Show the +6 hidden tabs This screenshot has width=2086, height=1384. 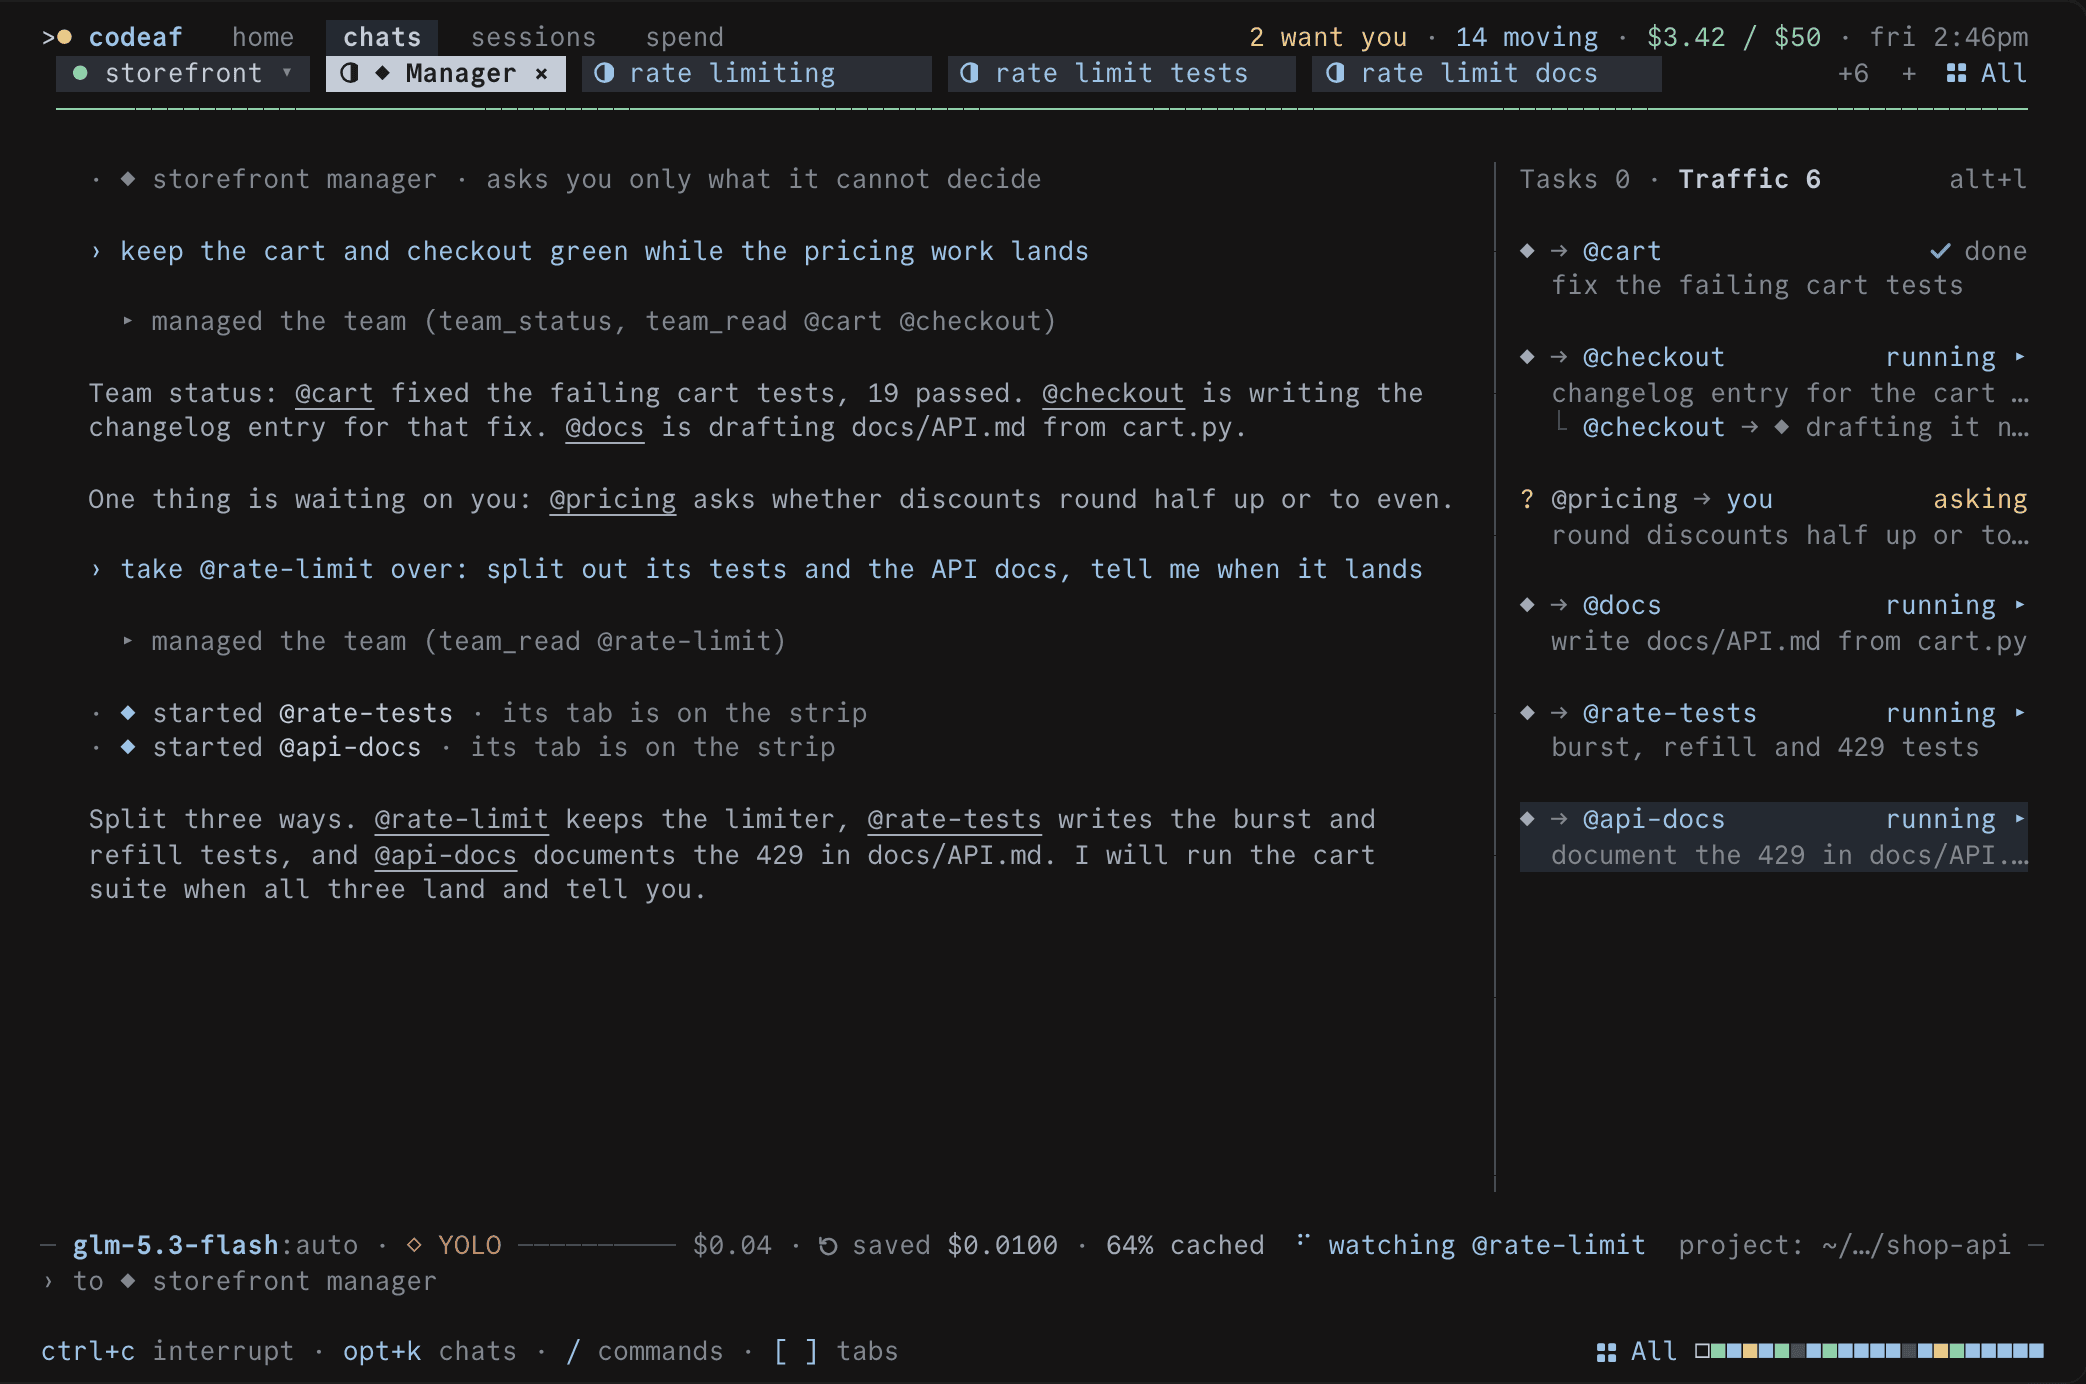tap(1853, 73)
